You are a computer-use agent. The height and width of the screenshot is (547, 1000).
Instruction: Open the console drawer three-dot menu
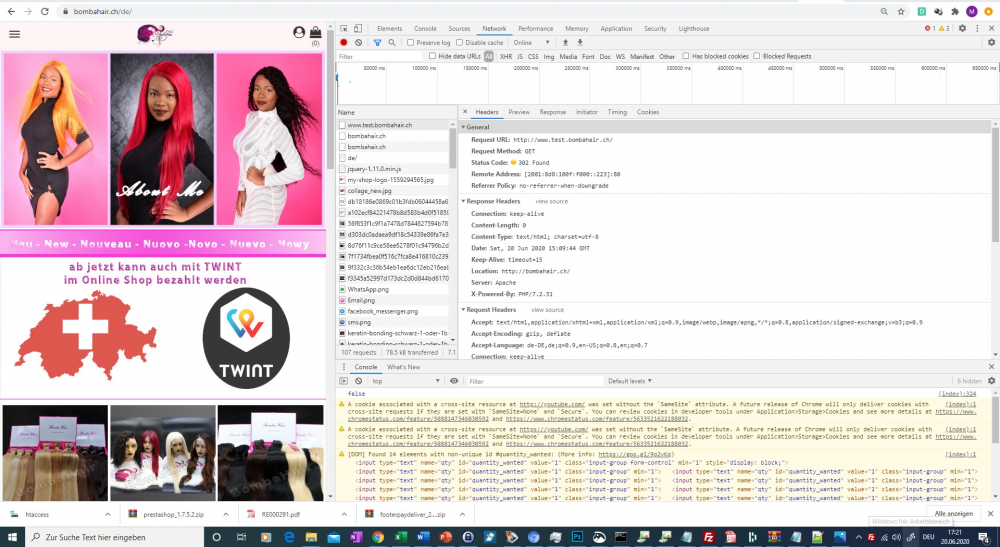pyautogui.click(x=344, y=367)
